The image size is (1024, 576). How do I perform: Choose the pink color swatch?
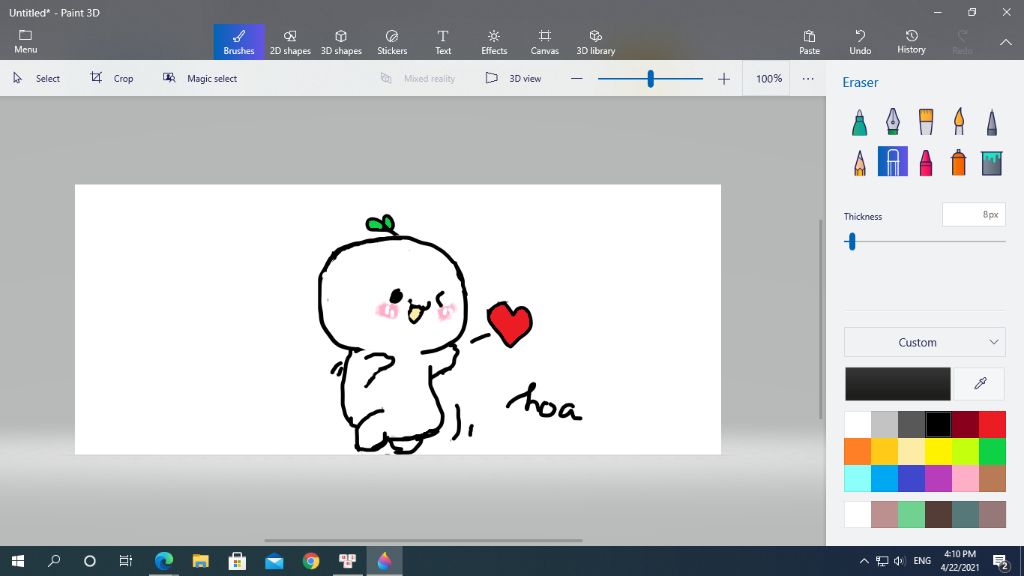click(x=965, y=479)
